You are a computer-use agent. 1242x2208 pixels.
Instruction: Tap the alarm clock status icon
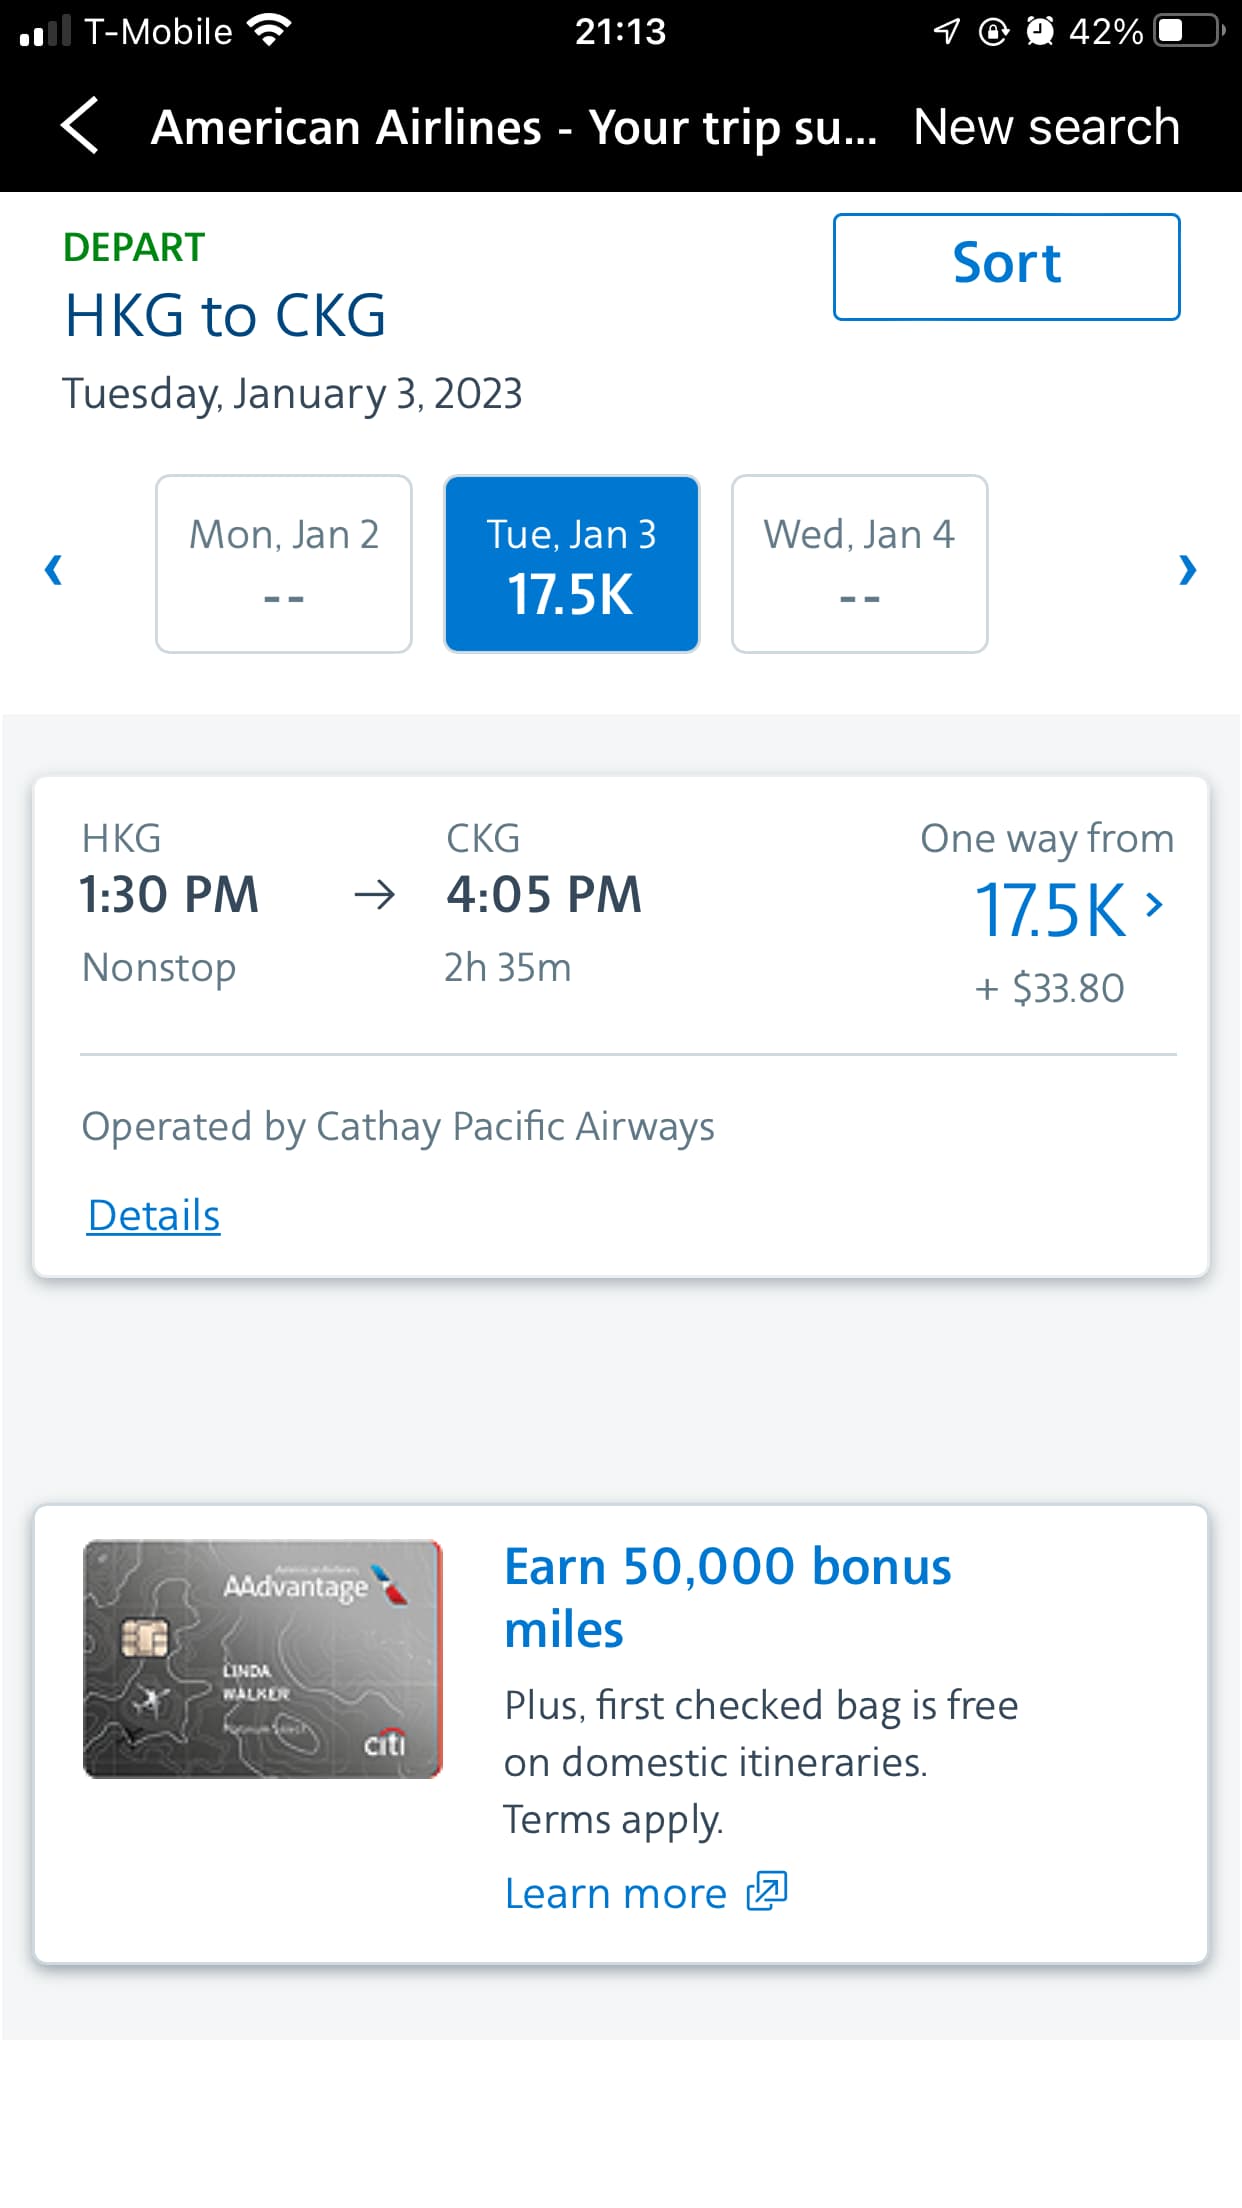[1040, 31]
